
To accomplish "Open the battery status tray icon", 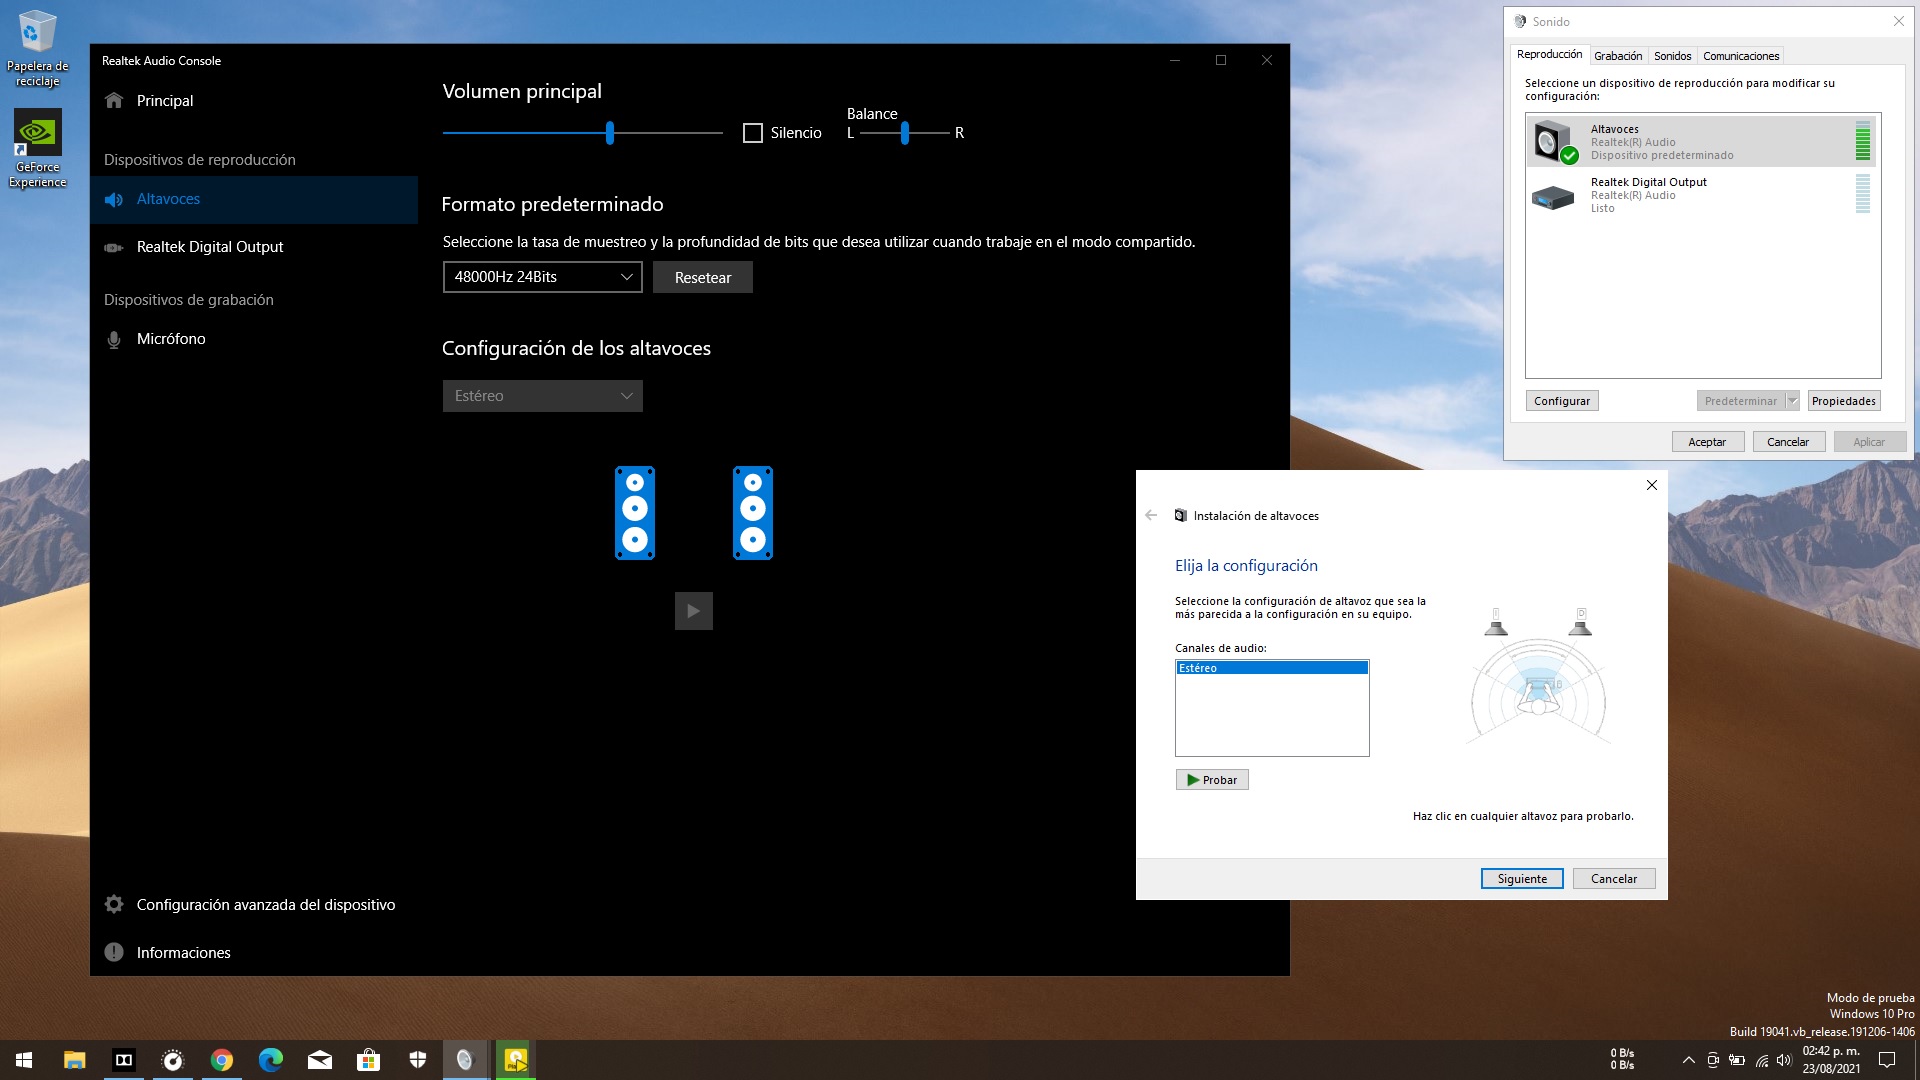I will 1737,1060.
